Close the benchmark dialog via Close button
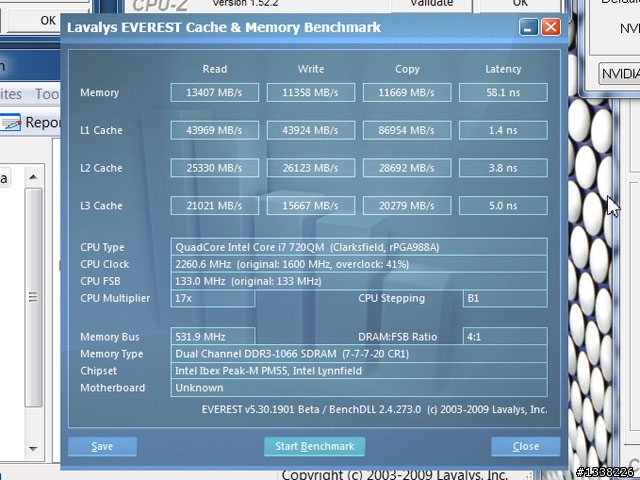 click(x=525, y=446)
